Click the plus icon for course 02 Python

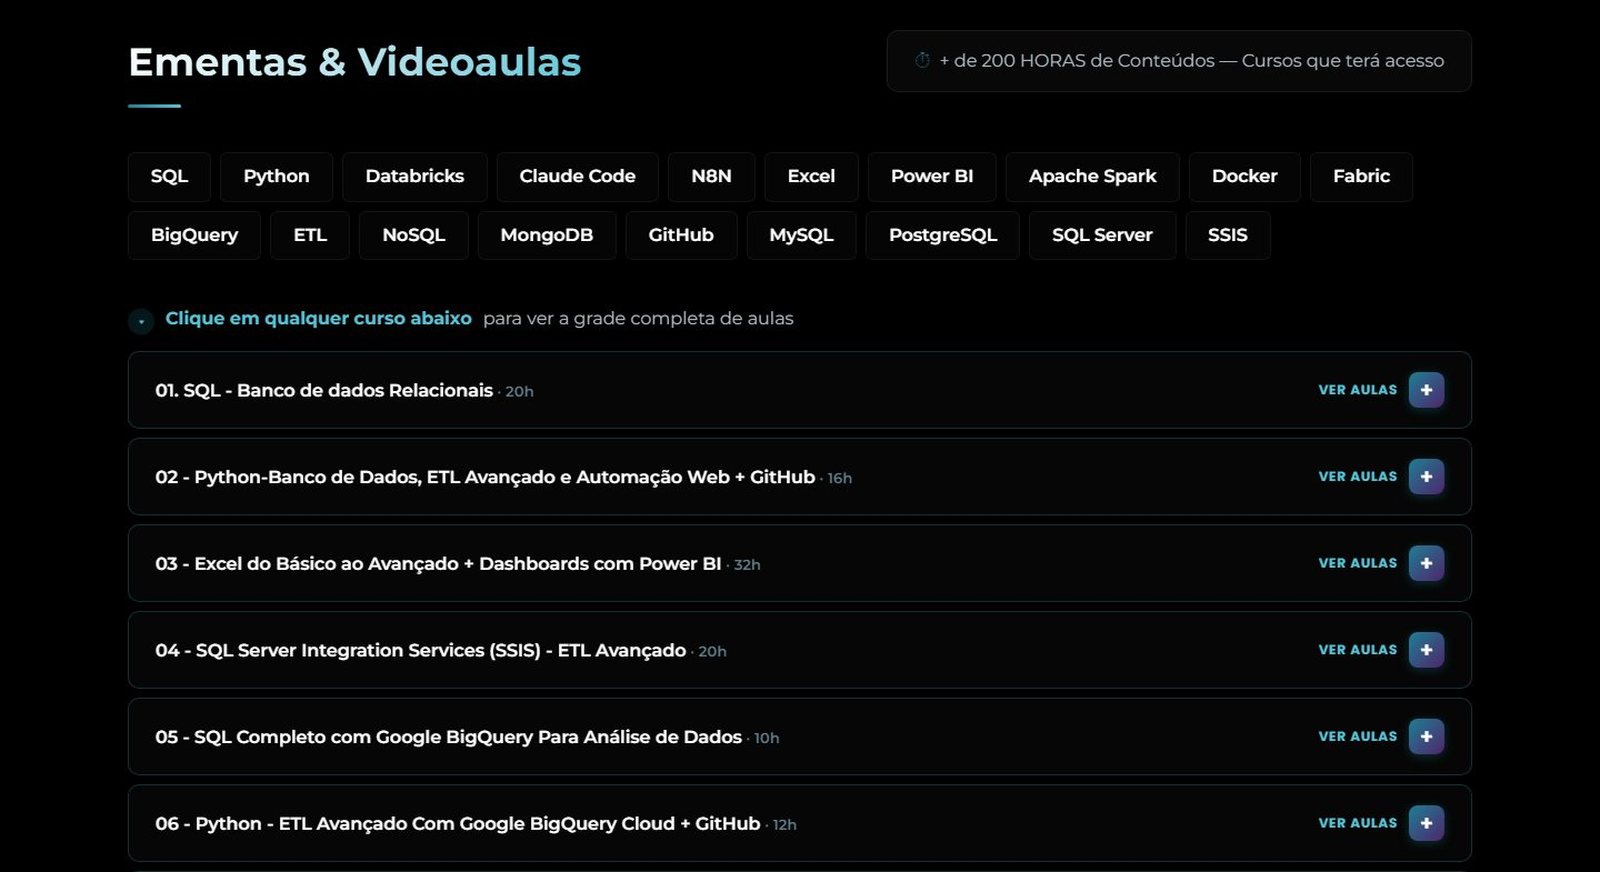click(x=1426, y=477)
